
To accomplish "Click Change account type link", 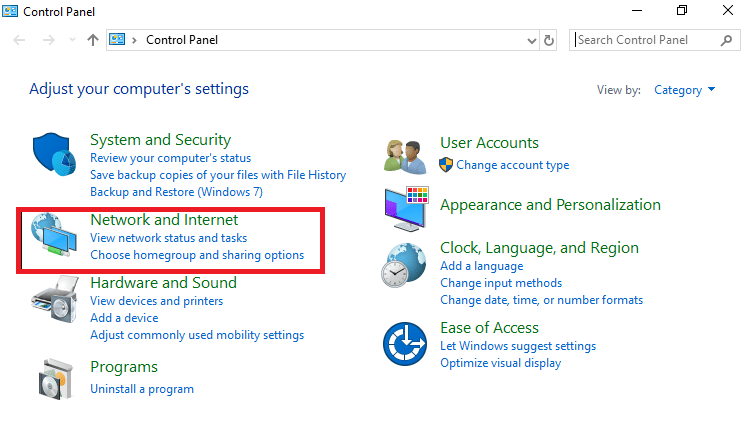I will (512, 165).
